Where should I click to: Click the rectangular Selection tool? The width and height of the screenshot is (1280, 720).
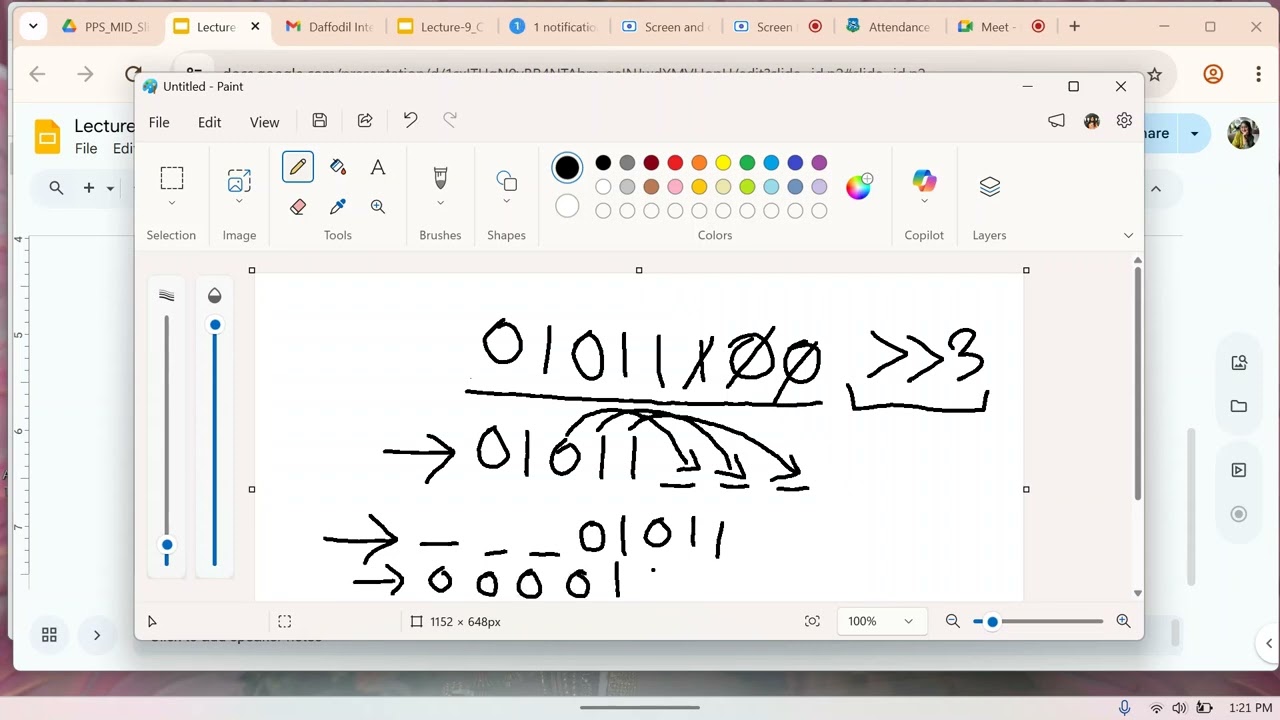point(172,178)
